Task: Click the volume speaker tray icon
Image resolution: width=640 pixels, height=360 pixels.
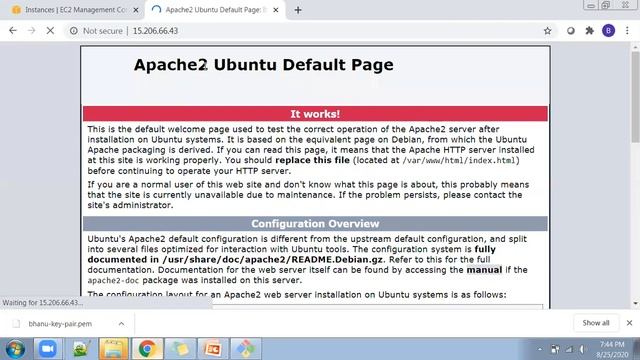Action: coord(582,349)
